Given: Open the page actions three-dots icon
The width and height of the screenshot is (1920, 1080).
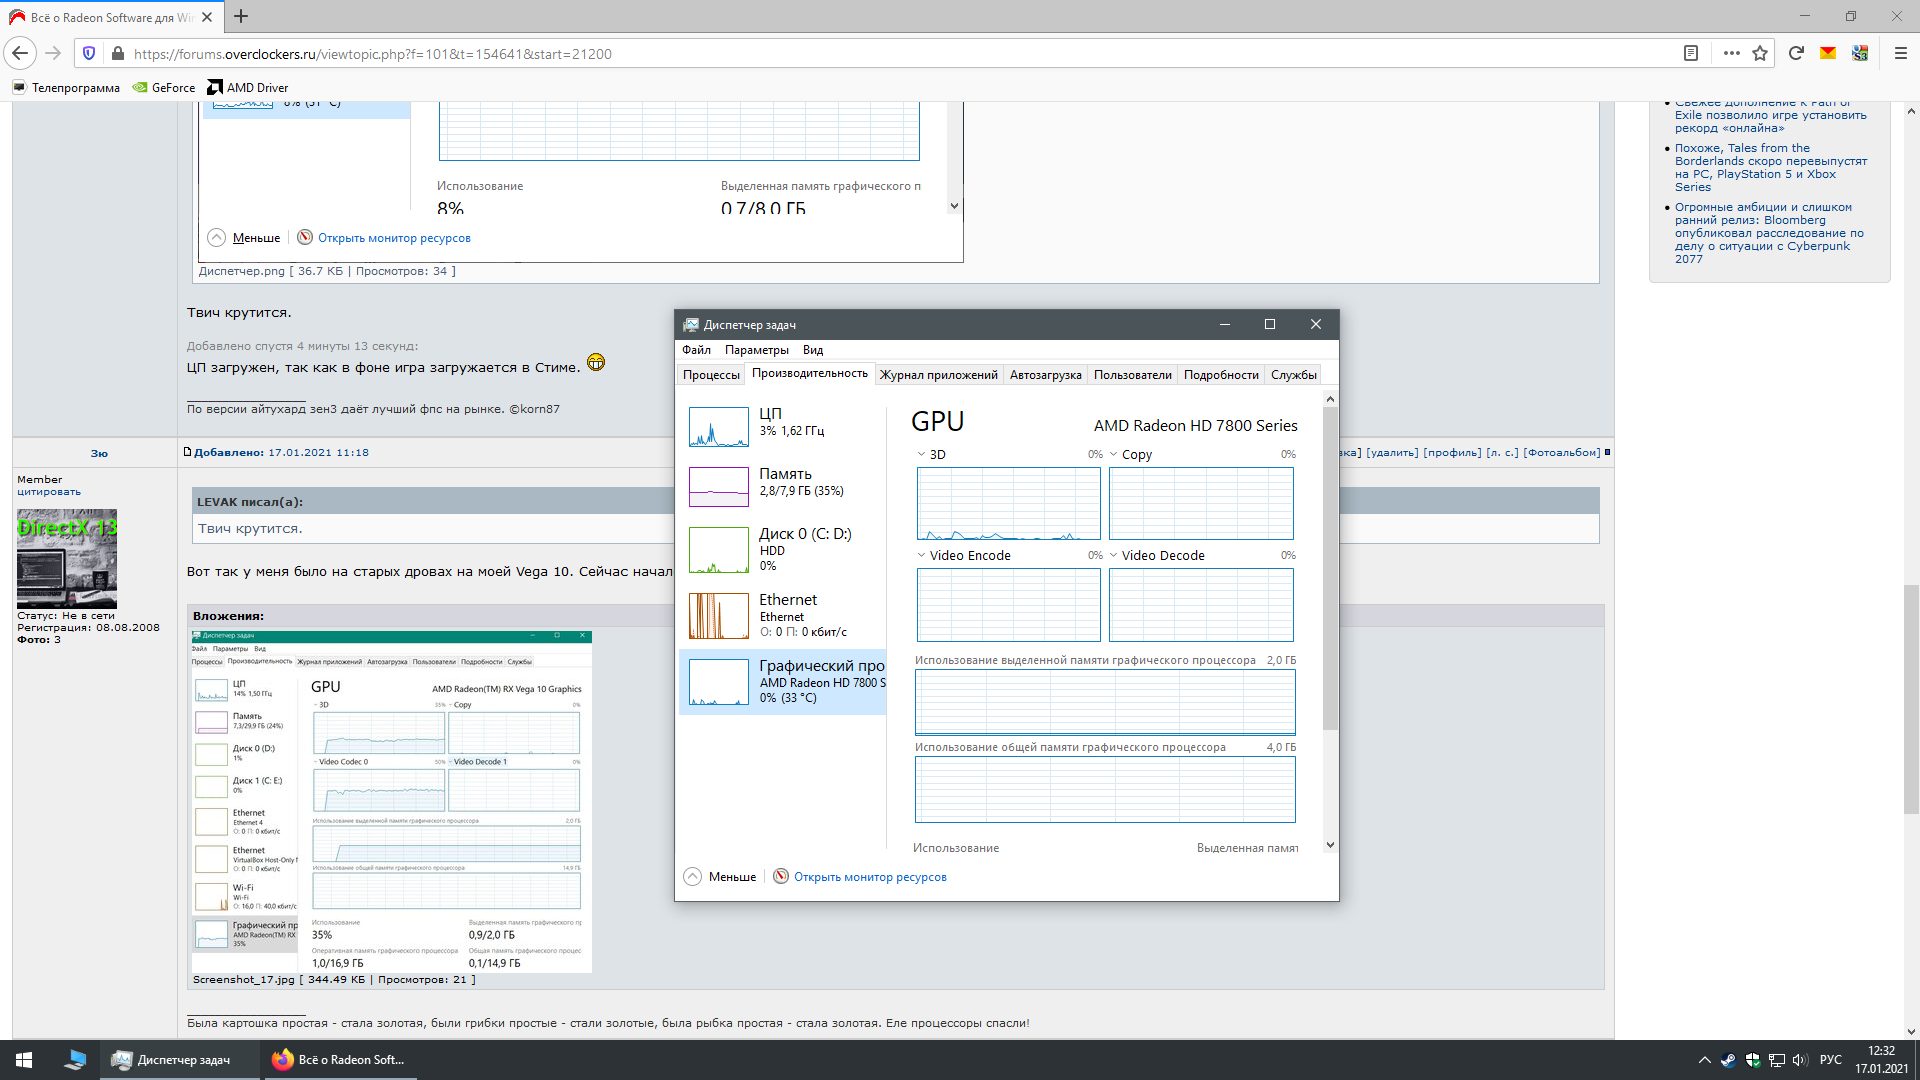Looking at the screenshot, I should point(1731,54).
